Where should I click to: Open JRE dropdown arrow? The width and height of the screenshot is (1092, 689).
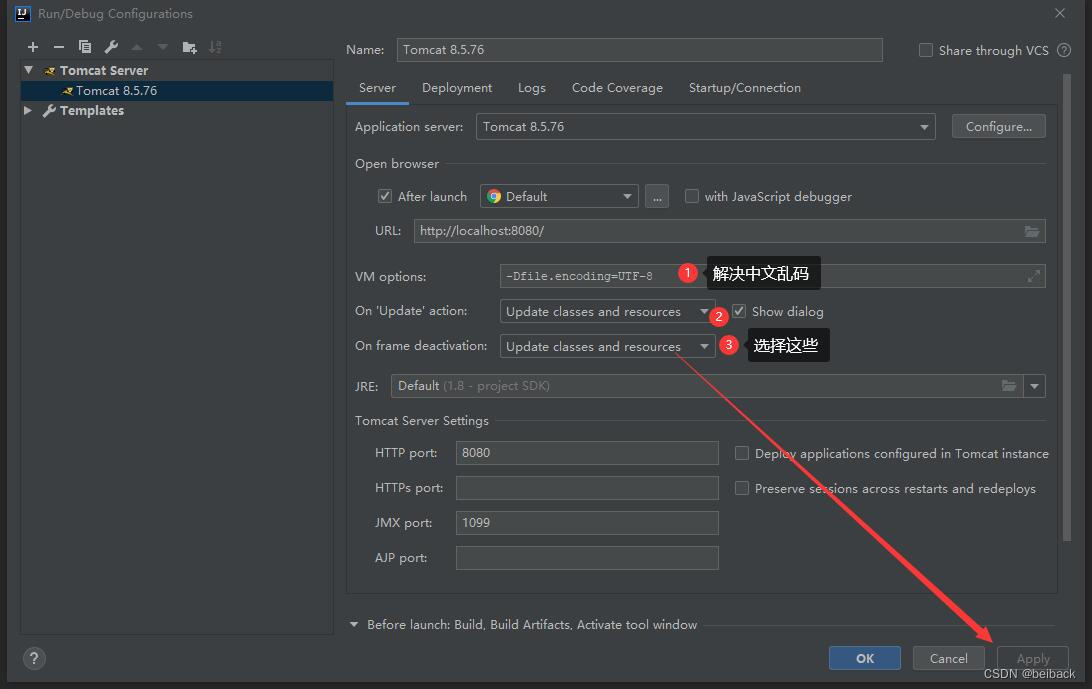click(1034, 386)
